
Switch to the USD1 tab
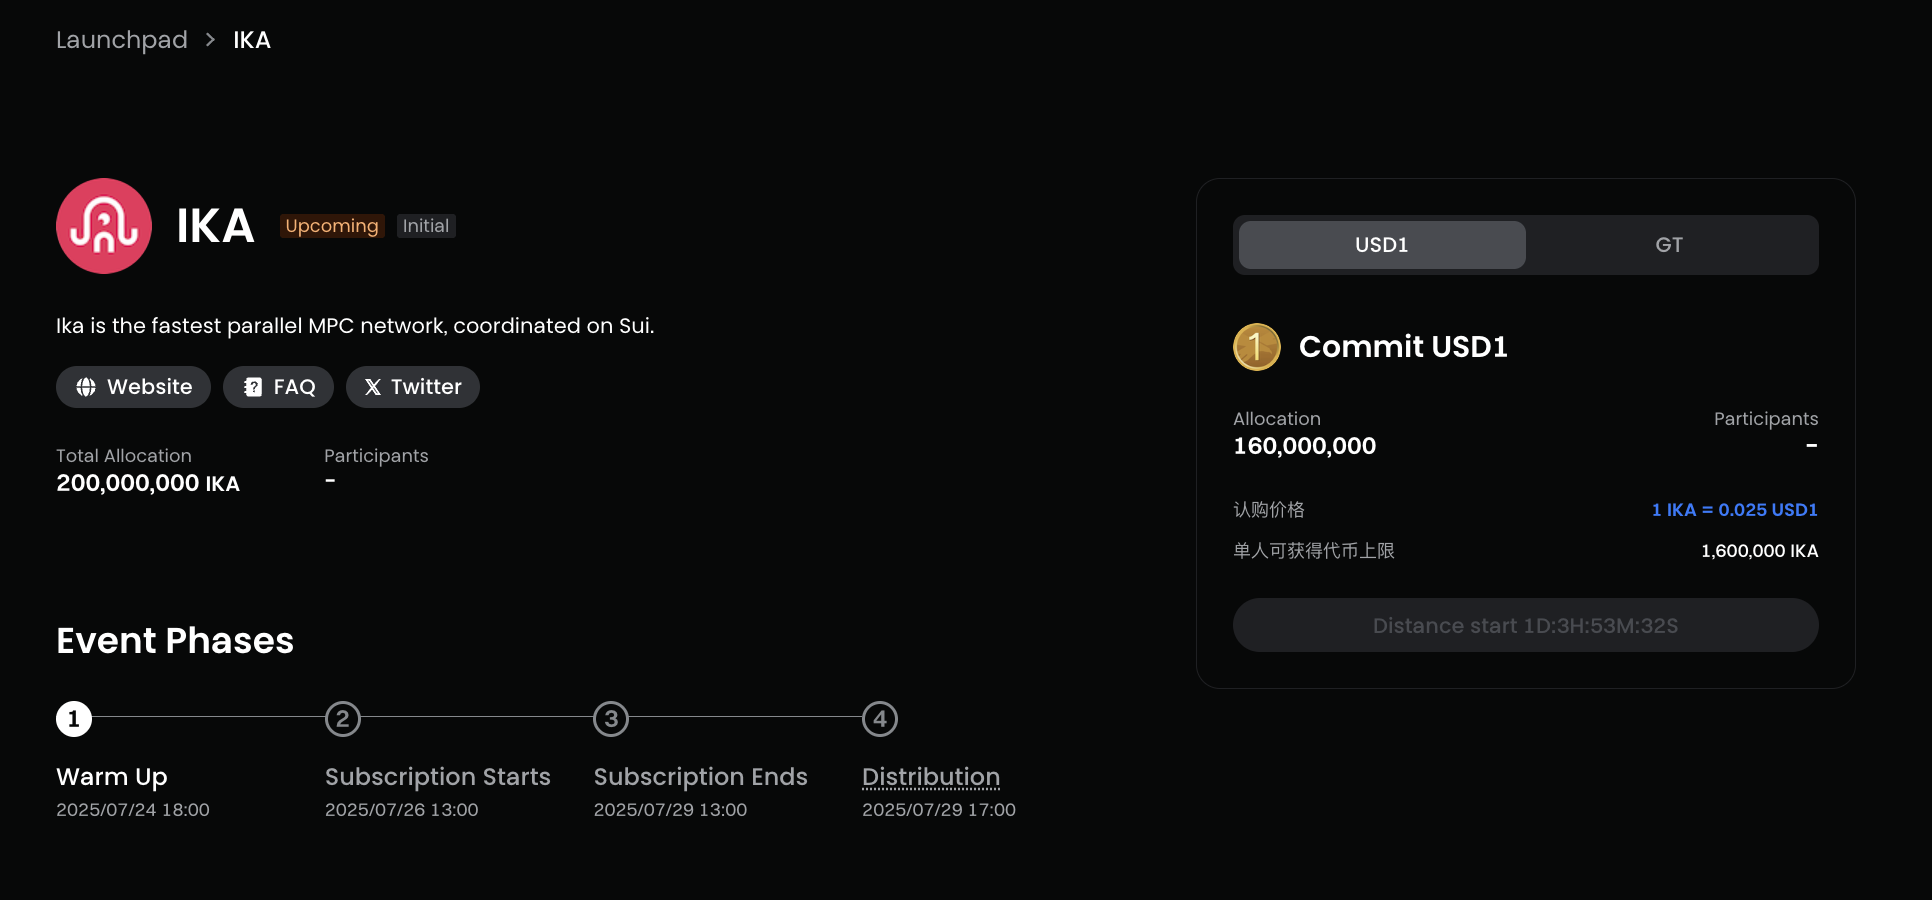[x=1382, y=245]
